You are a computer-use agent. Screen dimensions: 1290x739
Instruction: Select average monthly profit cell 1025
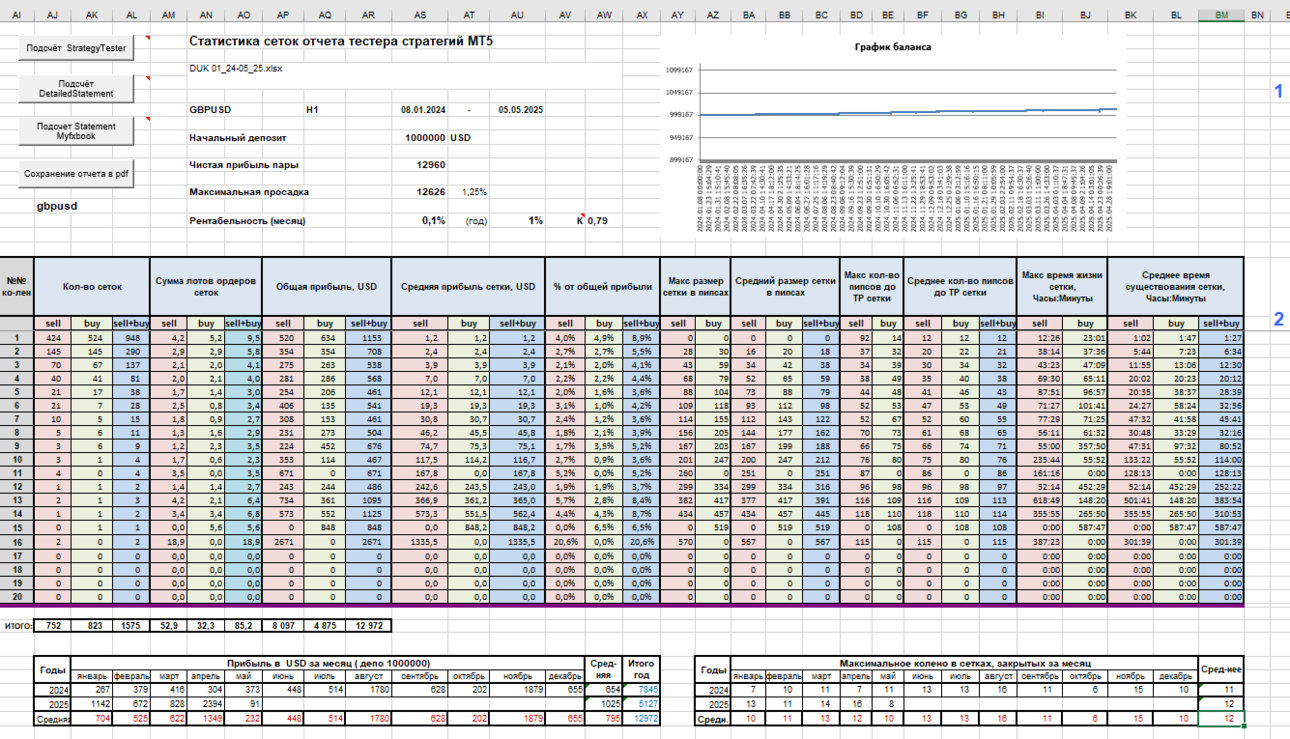tap(604, 704)
